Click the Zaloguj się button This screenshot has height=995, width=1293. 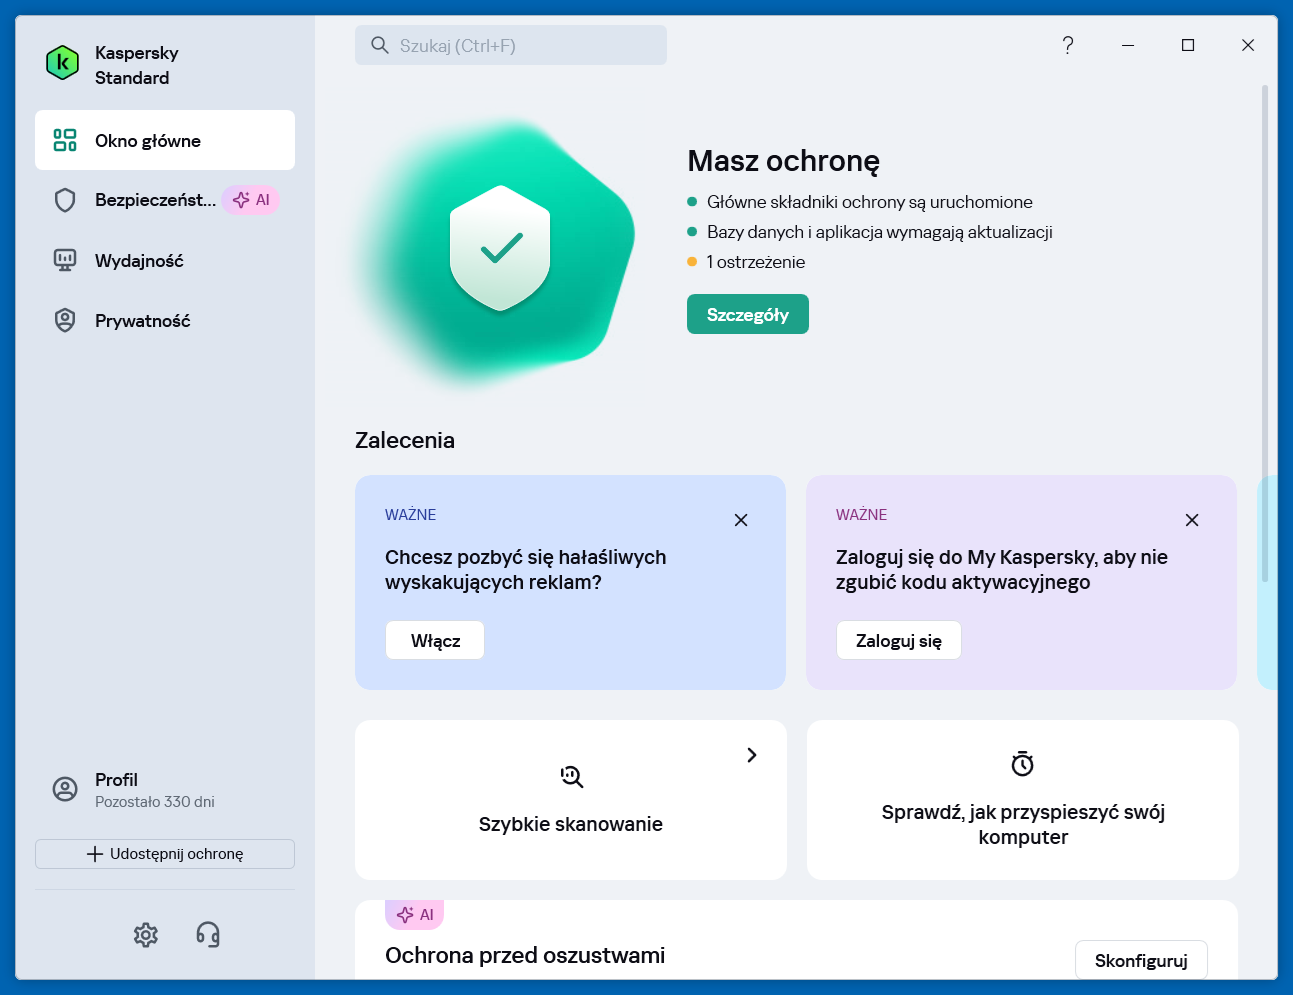pyautogui.click(x=899, y=640)
